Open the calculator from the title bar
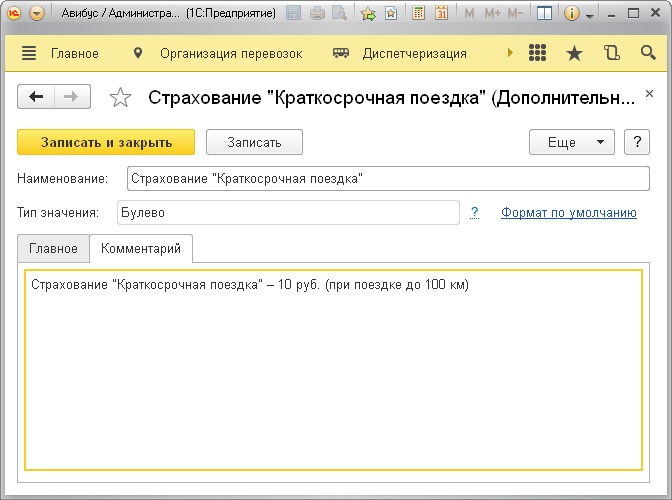This screenshot has height=500, width=672. coord(419,14)
